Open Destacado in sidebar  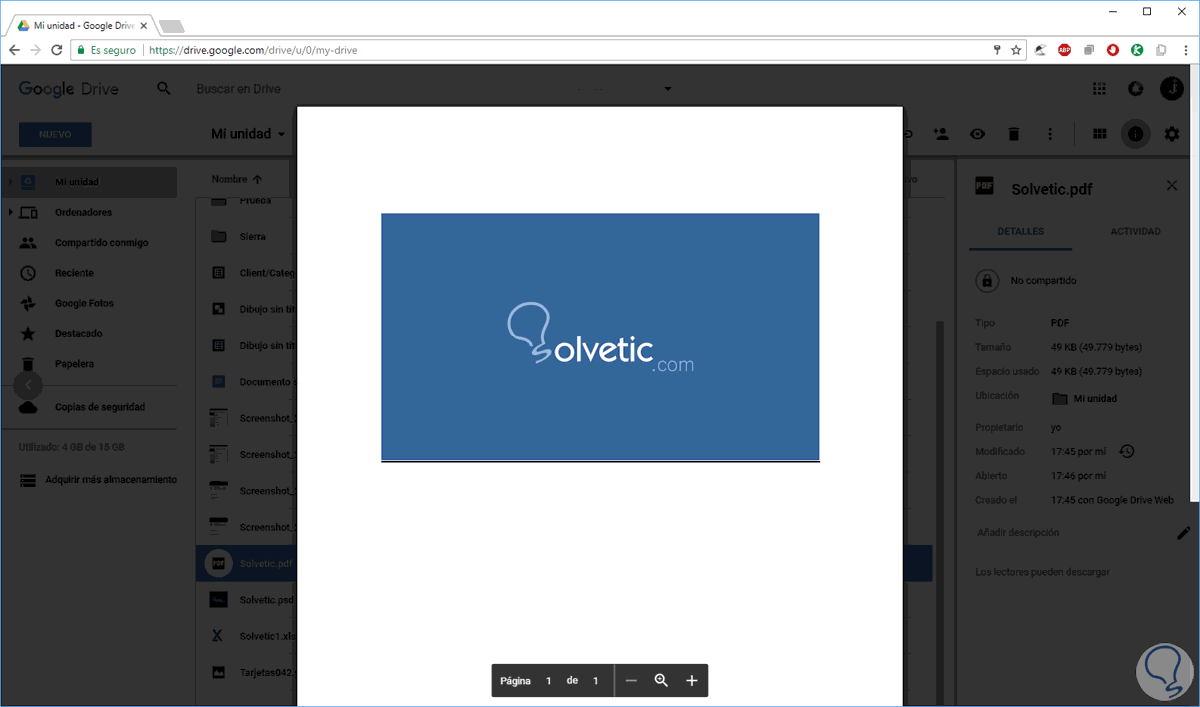[78, 333]
